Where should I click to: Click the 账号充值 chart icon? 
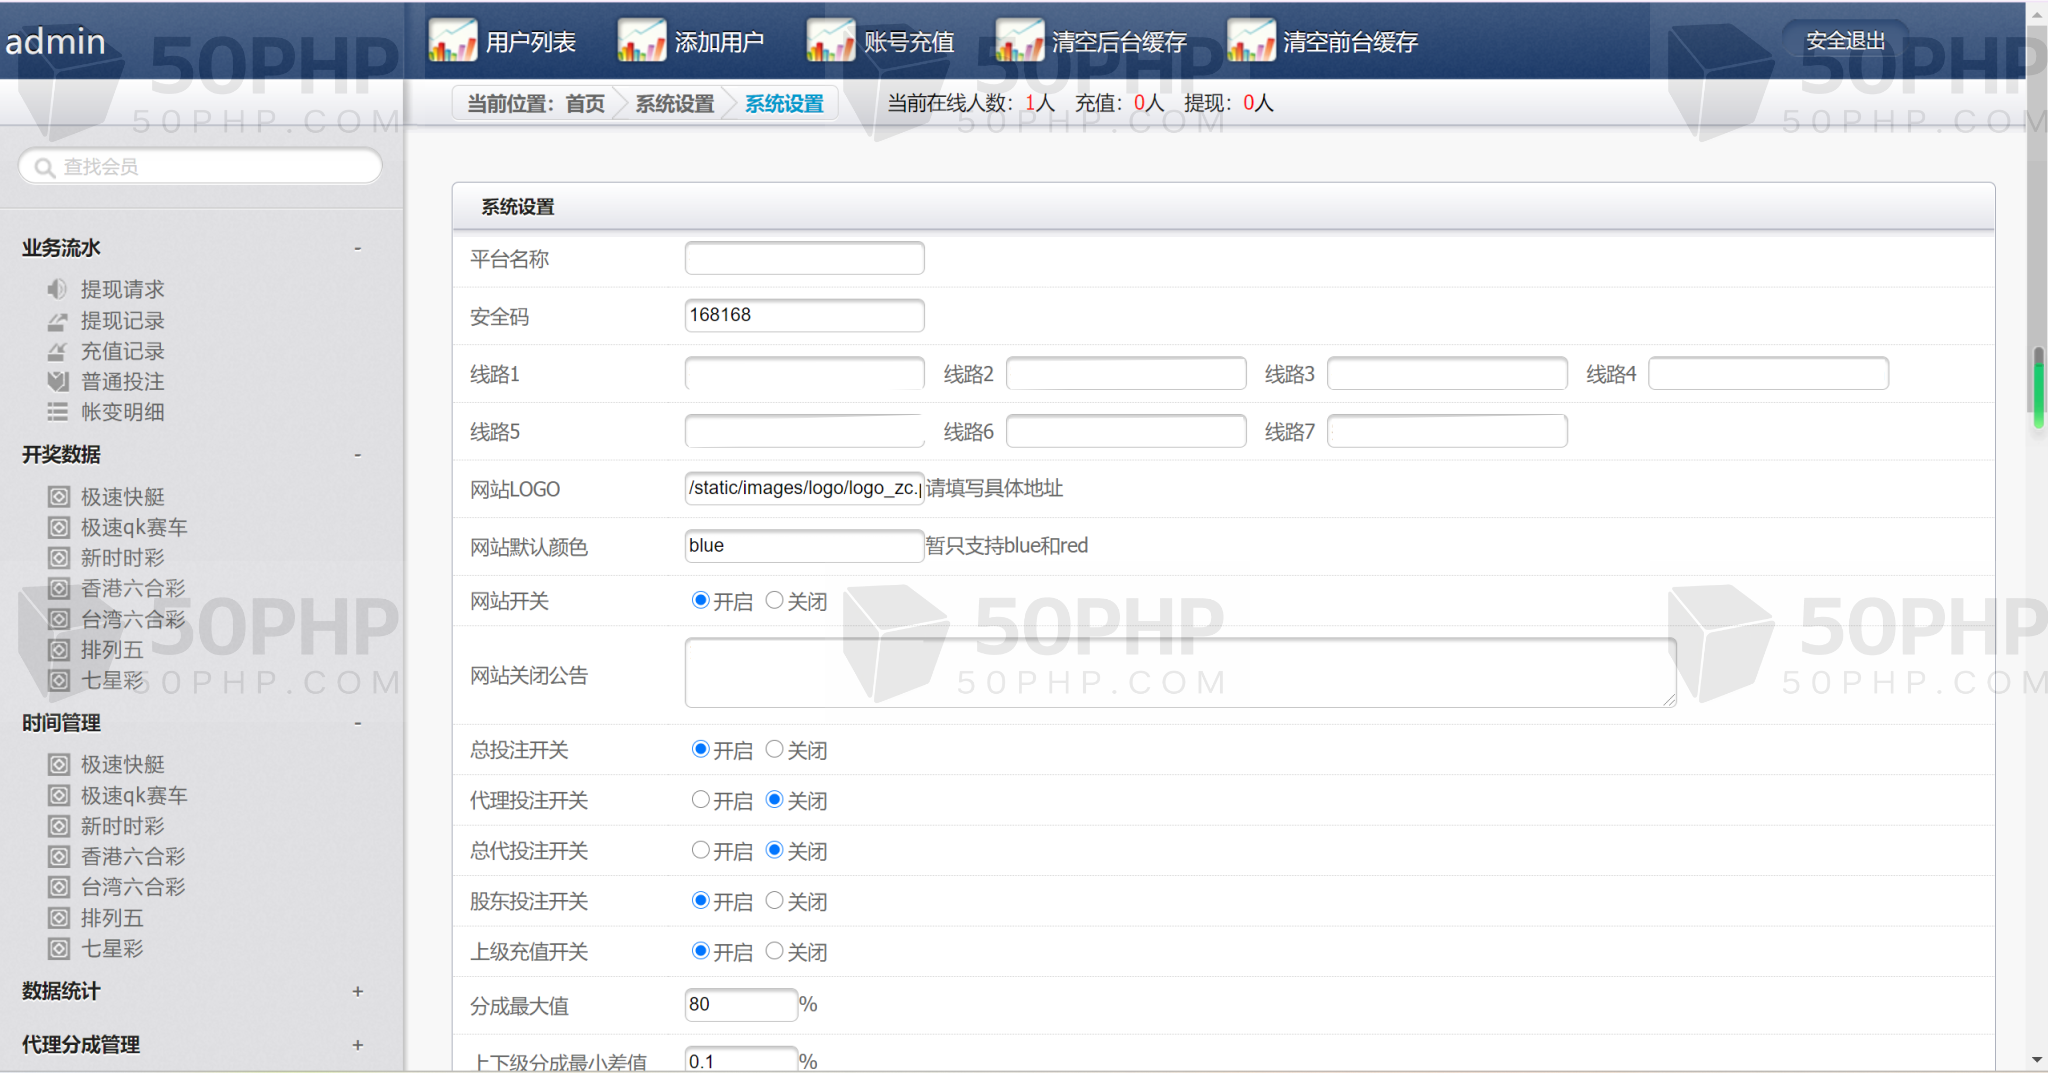coord(830,41)
